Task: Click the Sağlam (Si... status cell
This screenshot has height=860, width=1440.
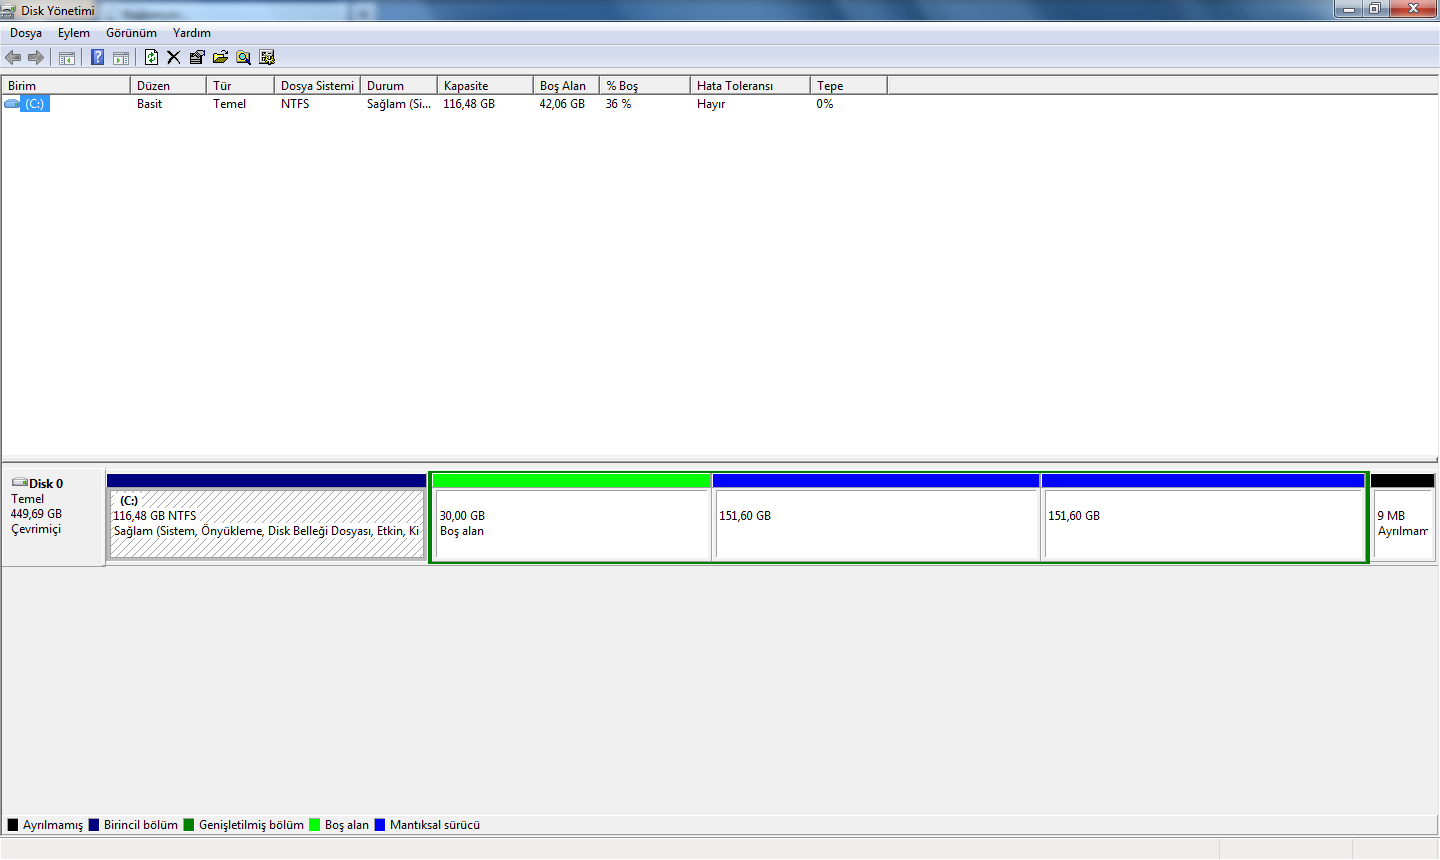Action: [399, 104]
